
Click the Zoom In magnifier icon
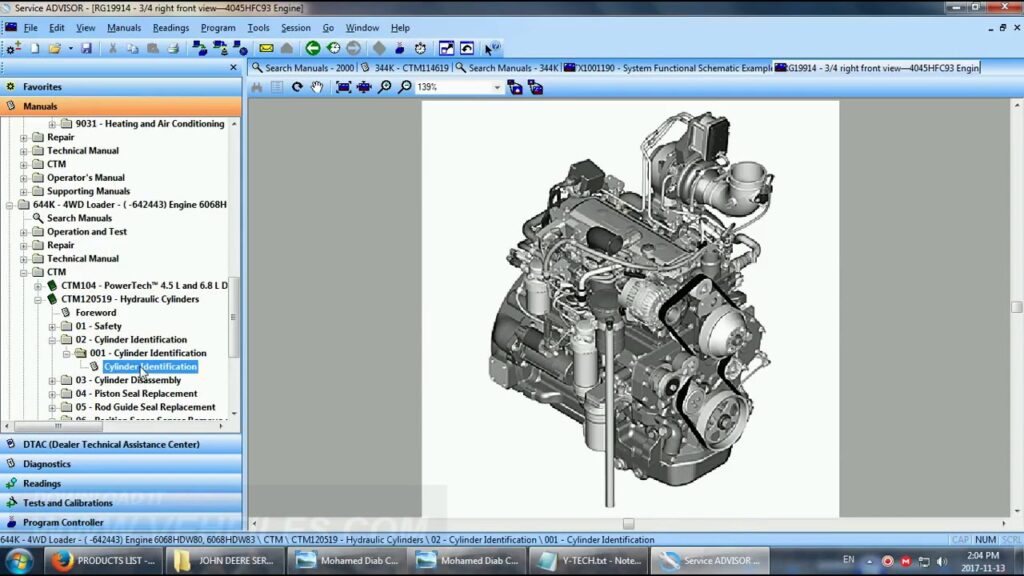click(385, 87)
